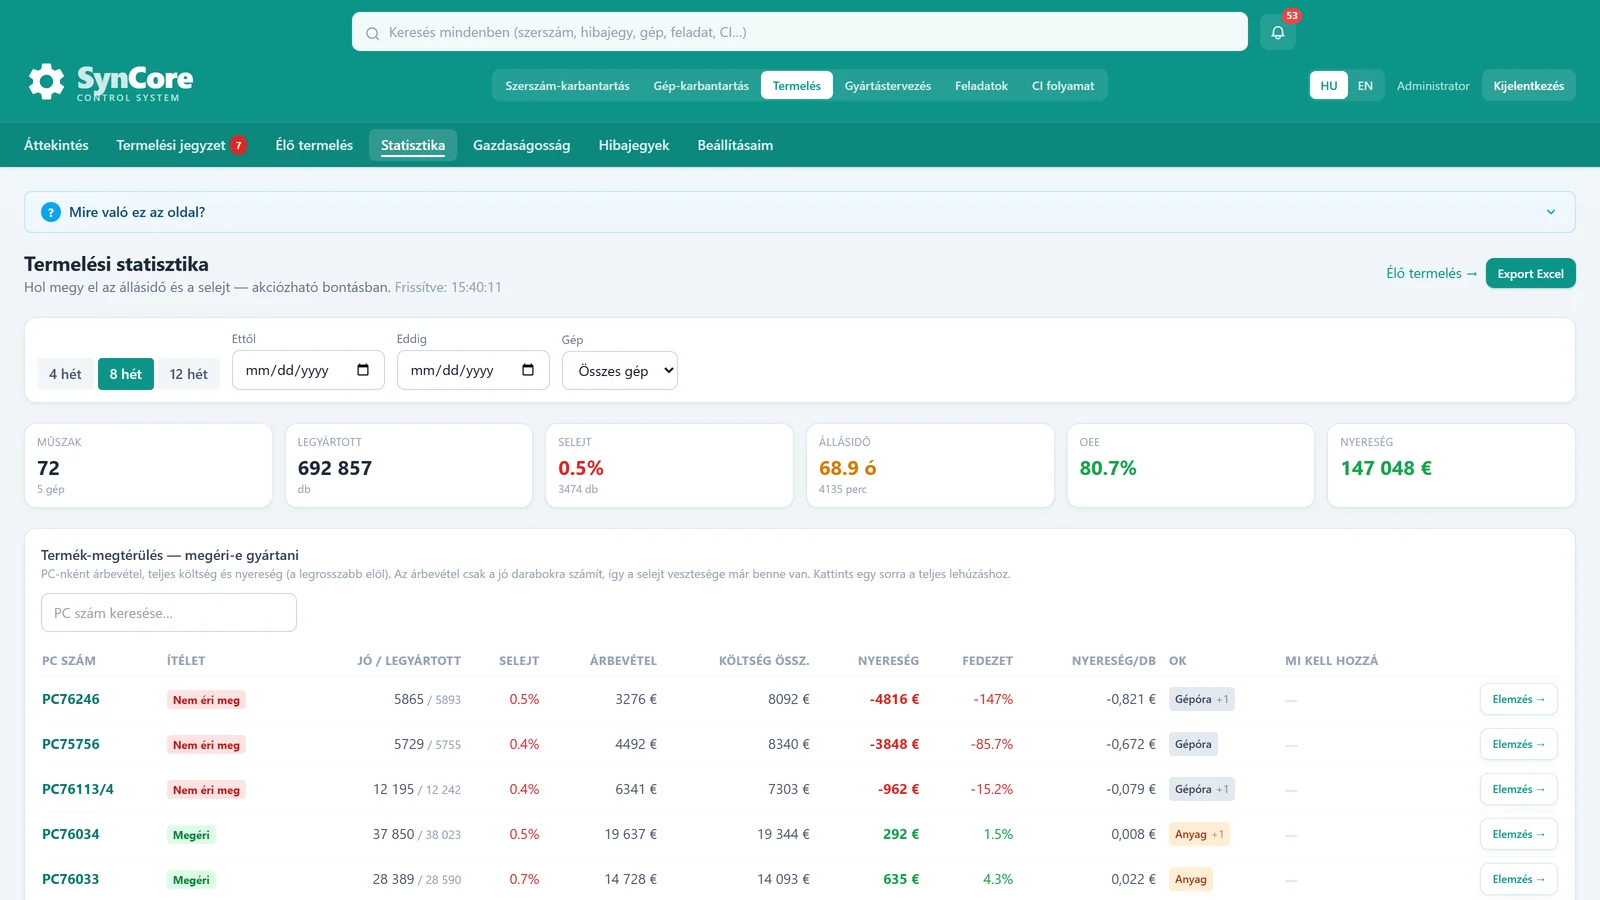Viewport: 1600px width, 900px height.
Task: Open the Összes gép dropdown
Action: [x=620, y=371]
